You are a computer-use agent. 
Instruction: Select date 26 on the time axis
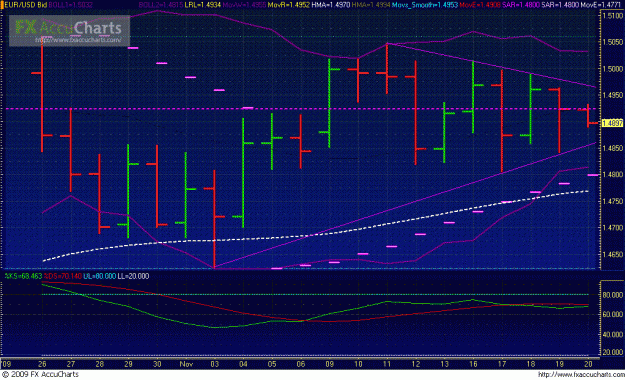tap(42, 364)
